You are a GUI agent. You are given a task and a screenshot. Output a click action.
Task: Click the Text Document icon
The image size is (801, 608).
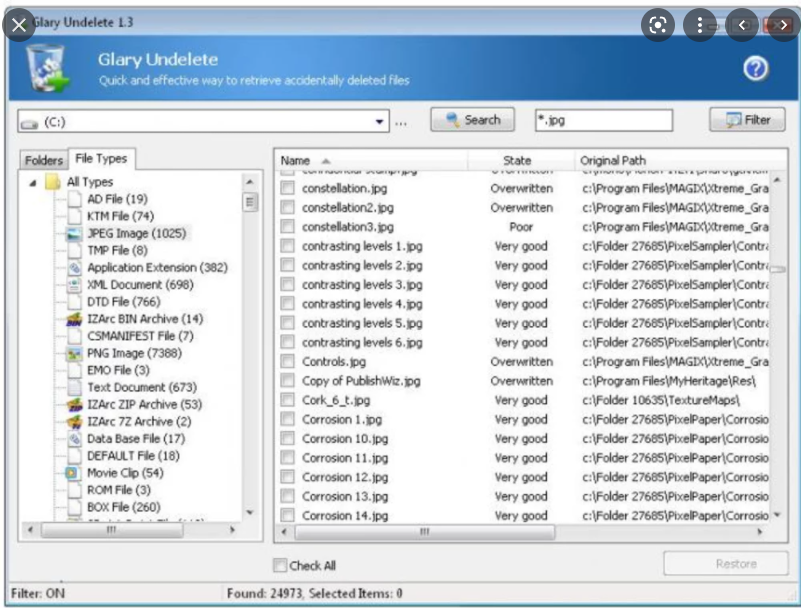[x=74, y=387]
